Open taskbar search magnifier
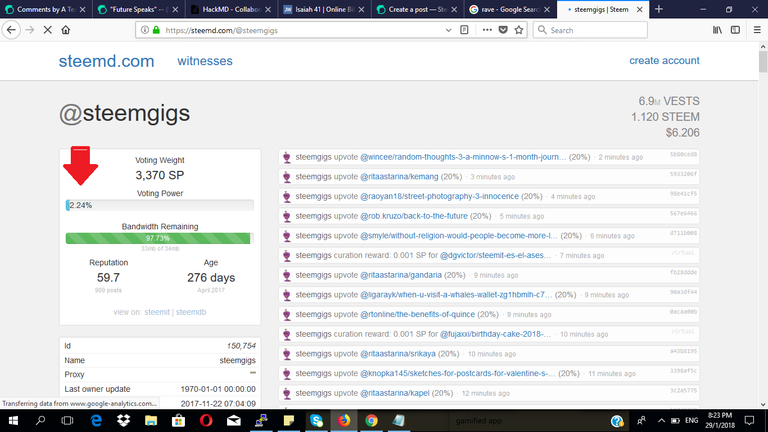The height and width of the screenshot is (432, 768). click(x=40, y=420)
